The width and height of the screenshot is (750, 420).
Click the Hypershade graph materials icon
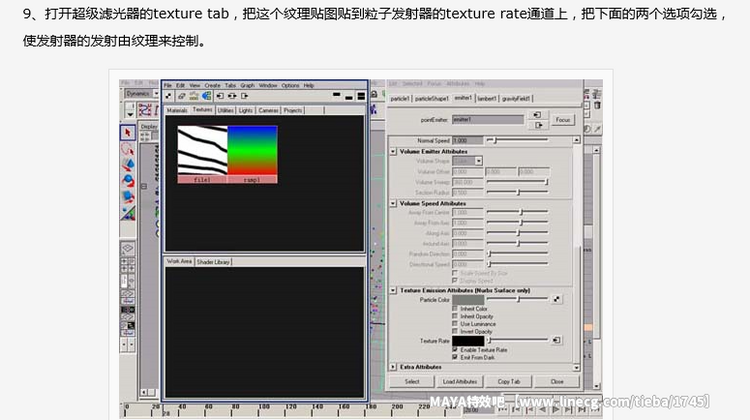(x=207, y=96)
